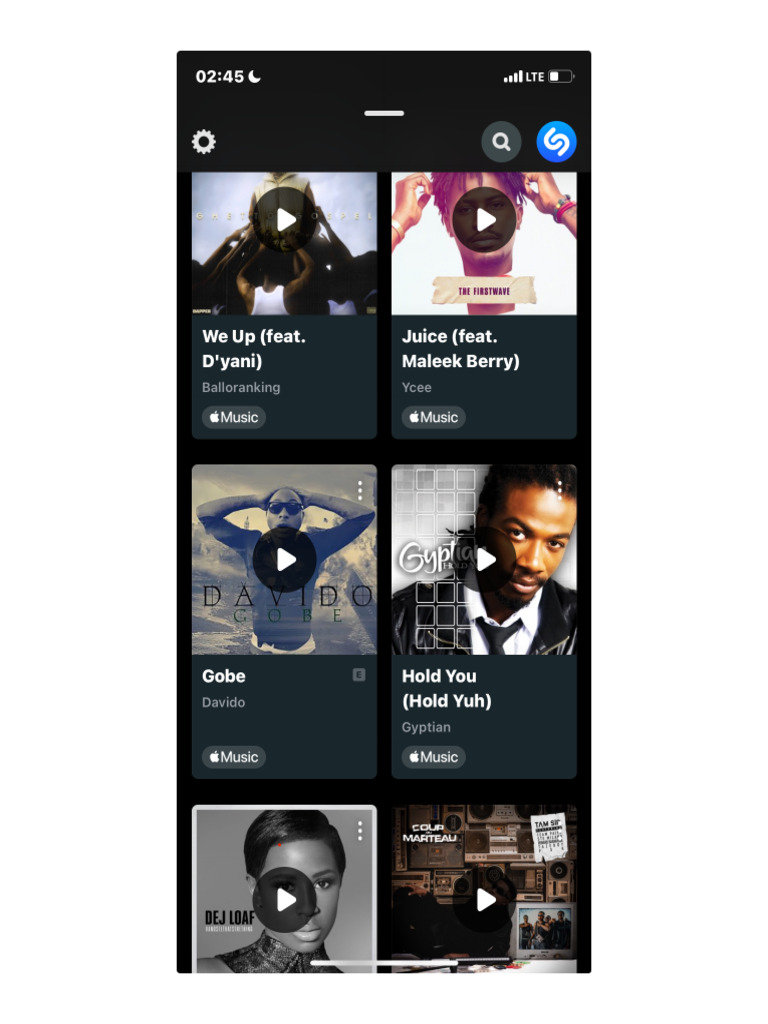The width and height of the screenshot is (768, 1024).
Task: Tap the blue Shazam button
Action: tap(556, 142)
